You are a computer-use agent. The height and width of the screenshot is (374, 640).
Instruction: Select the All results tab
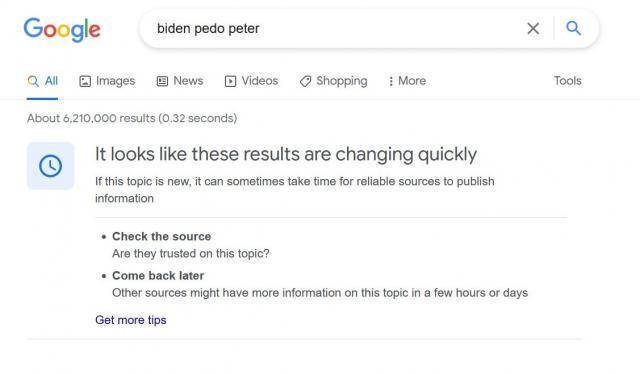tap(42, 81)
